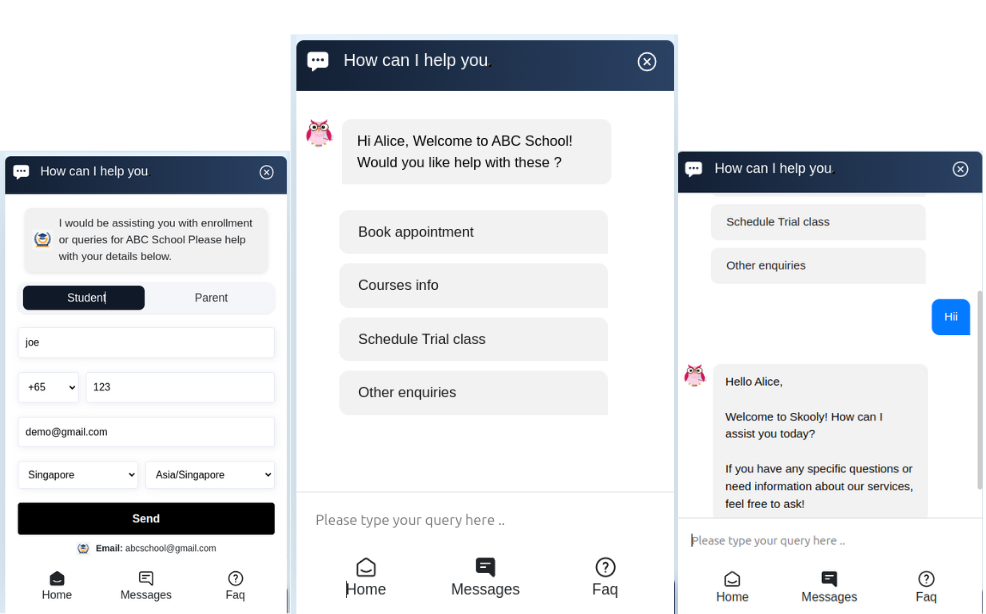The image size is (986, 614).
Task: Click the Home icon in left form widget
Action: (x=57, y=578)
